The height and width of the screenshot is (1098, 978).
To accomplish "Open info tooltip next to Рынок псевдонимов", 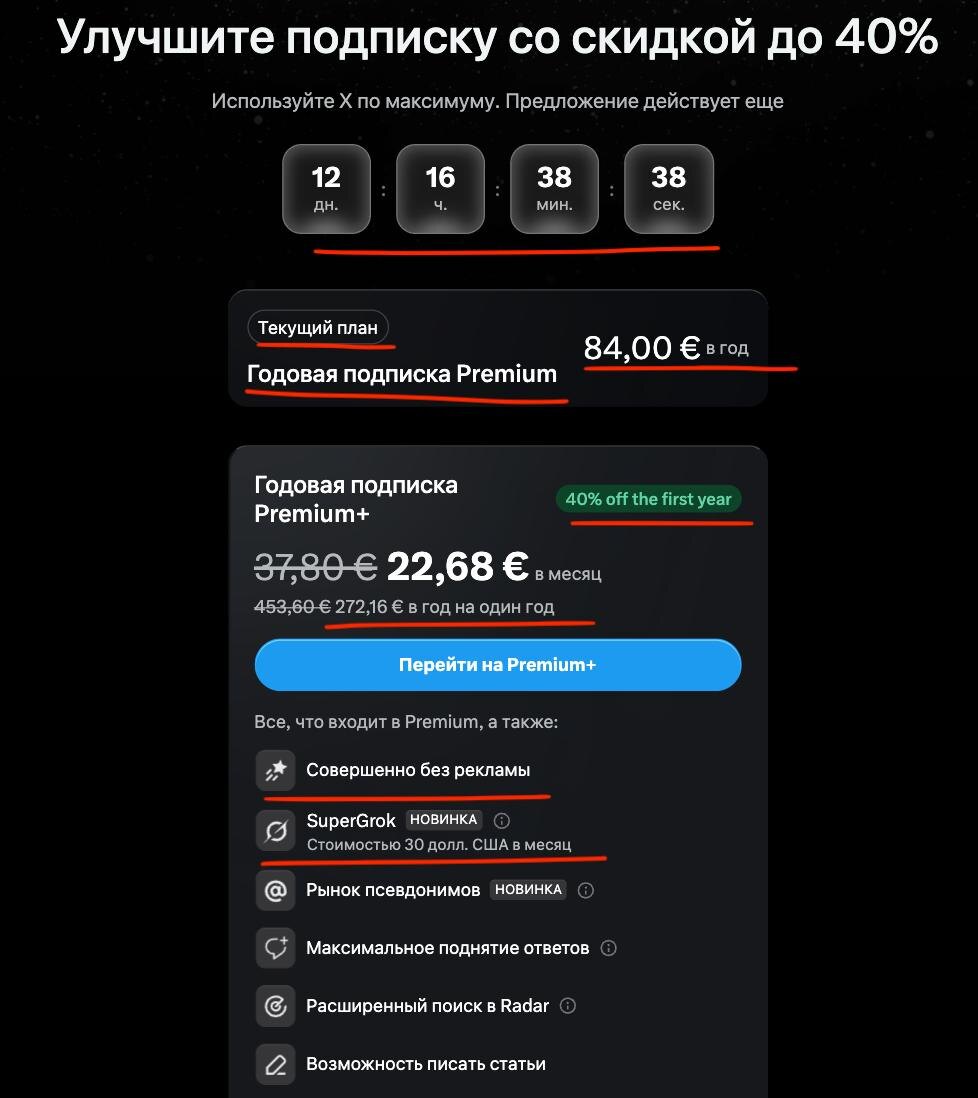I will (586, 890).
